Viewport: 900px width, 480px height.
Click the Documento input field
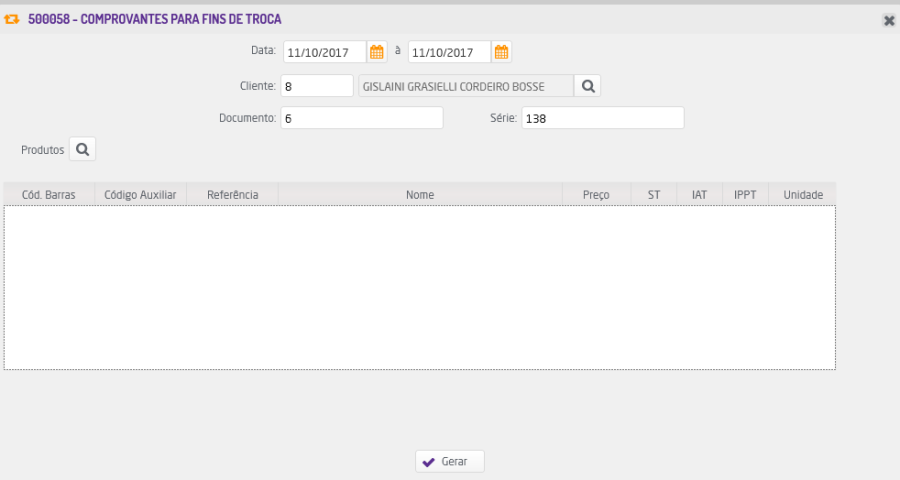pos(362,118)
